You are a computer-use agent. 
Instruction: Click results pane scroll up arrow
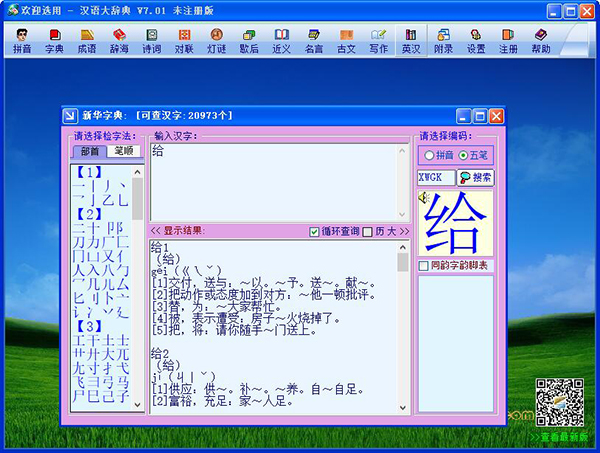(x=403, y=248)
